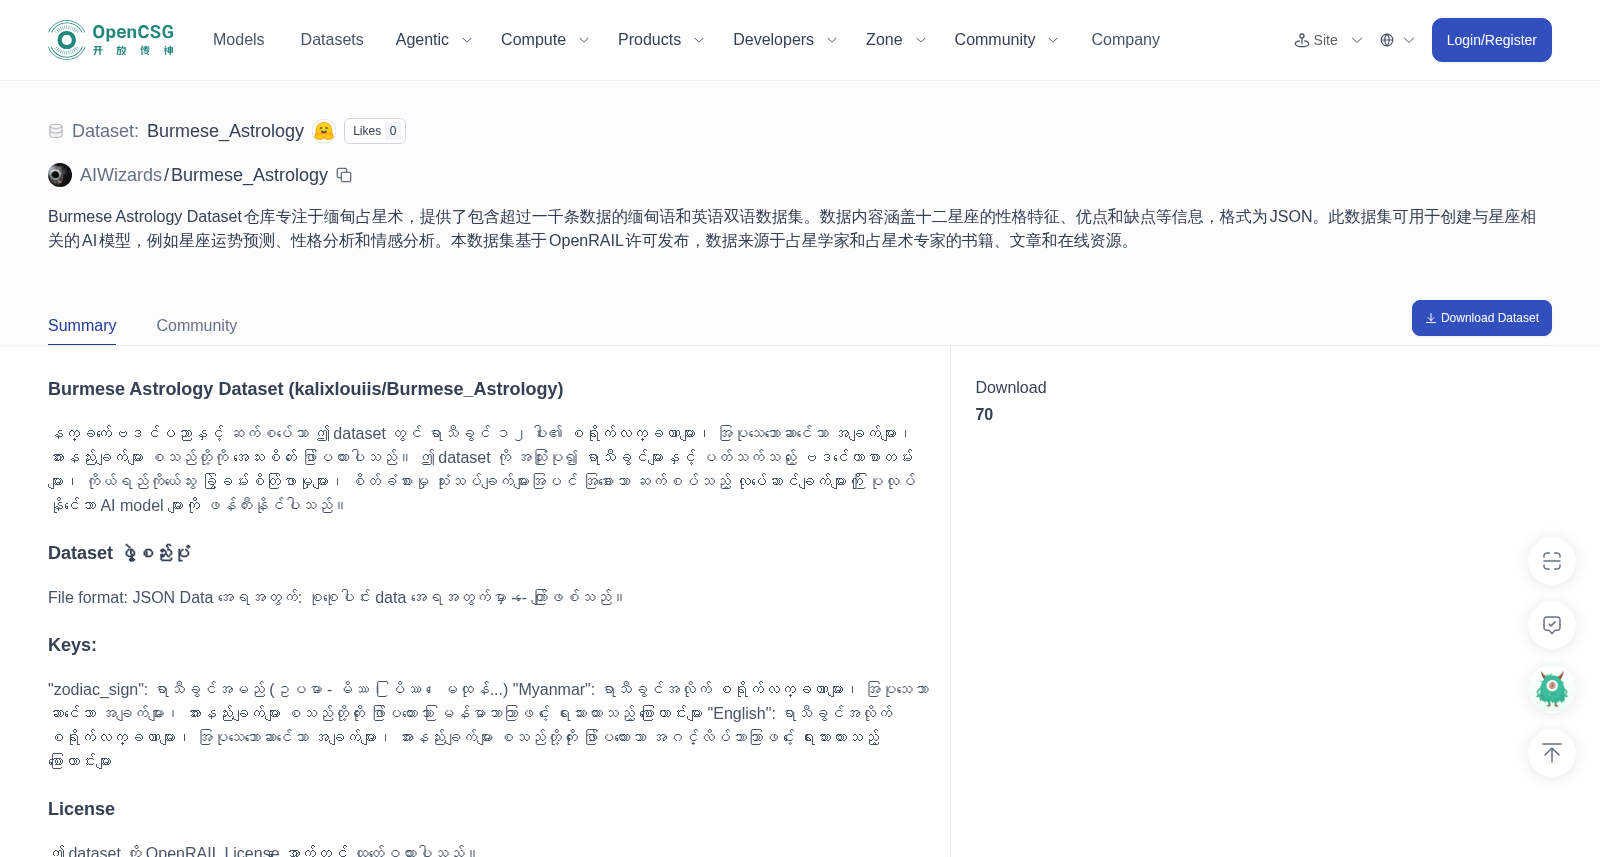Open the QR scan floating button
The width and height of the screenshot is (1600, 857).
pos(1552,561)
